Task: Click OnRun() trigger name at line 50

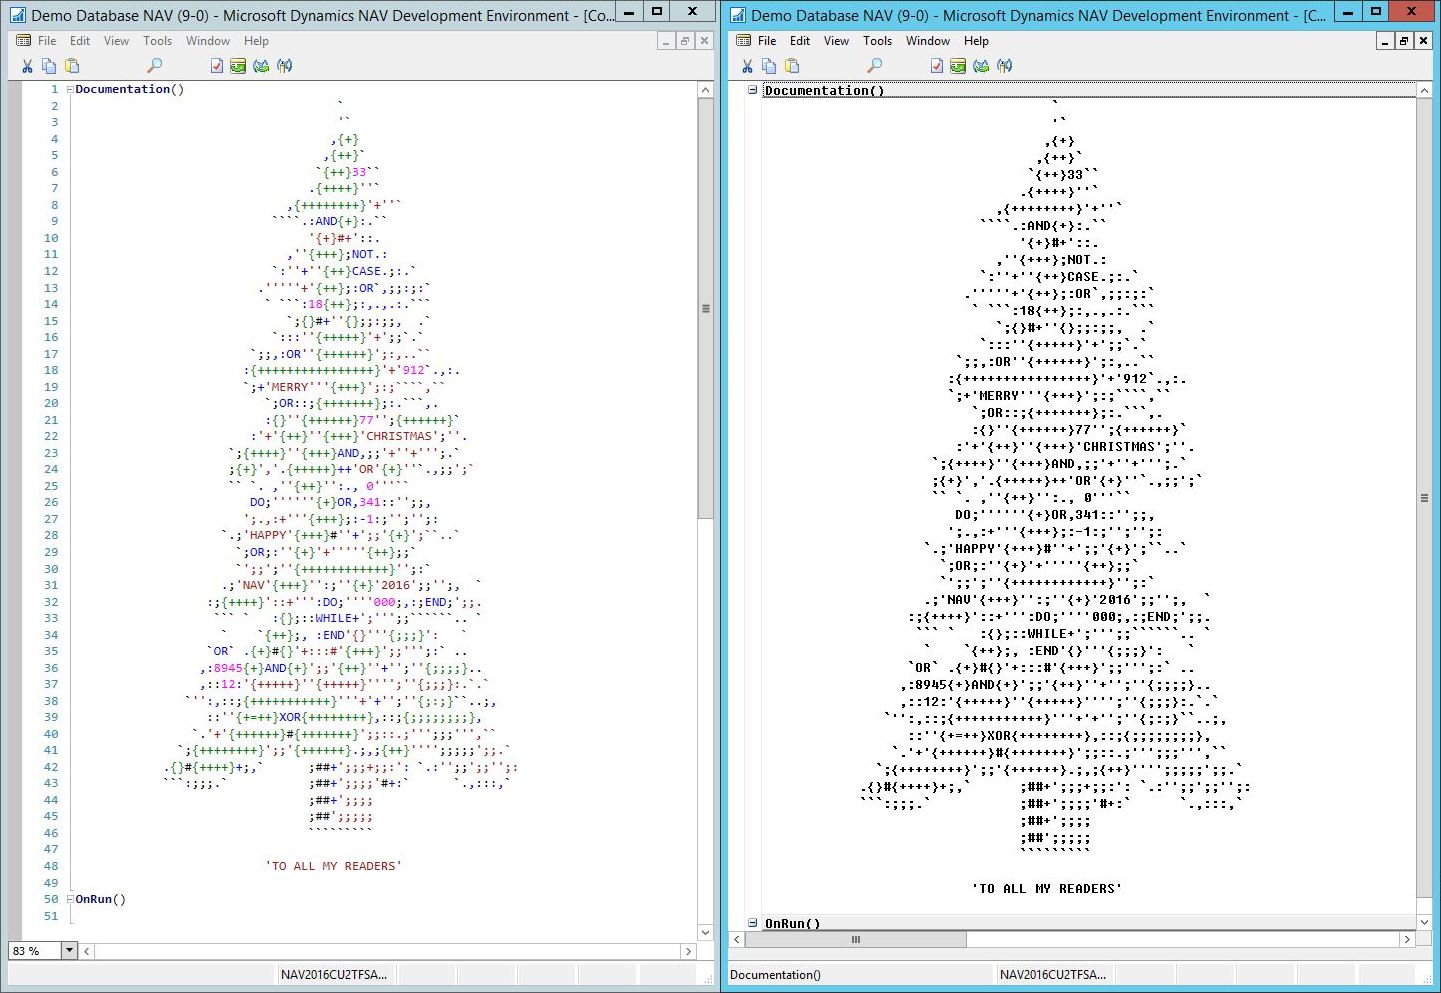Action: (x=100, y=899)
